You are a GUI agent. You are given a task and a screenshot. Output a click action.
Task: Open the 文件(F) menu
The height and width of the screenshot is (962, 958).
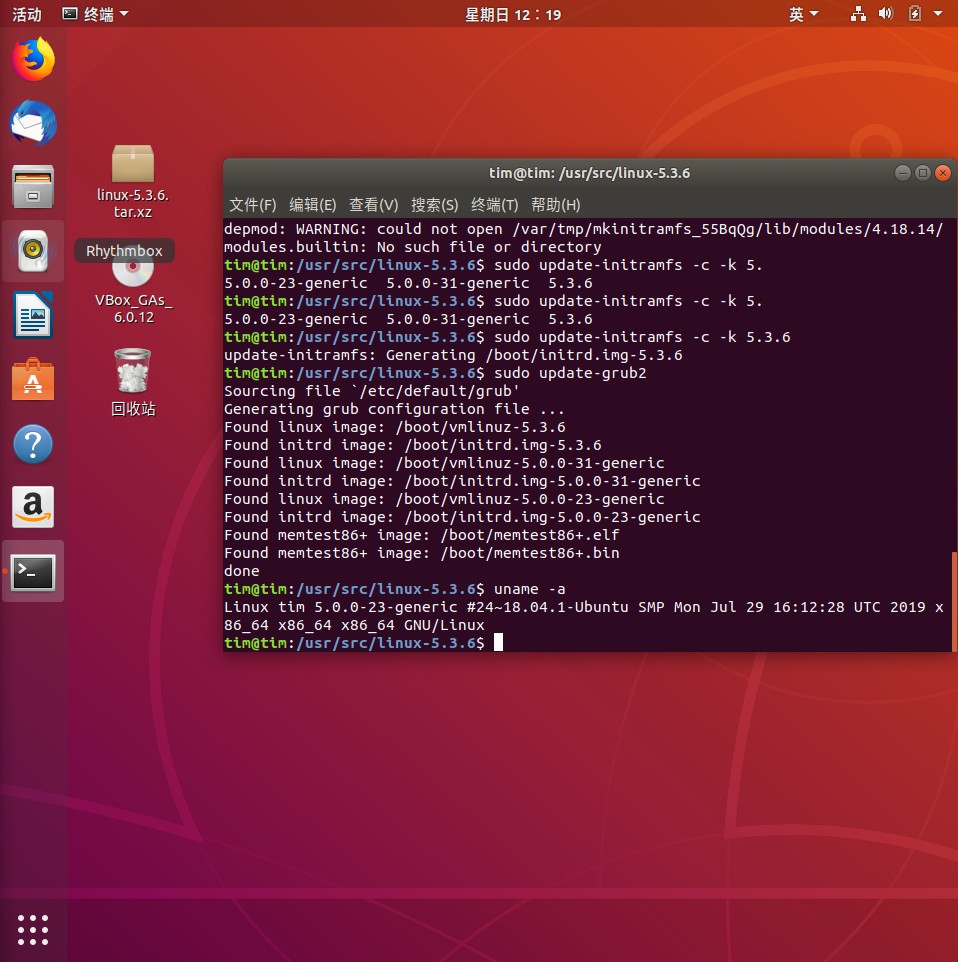tap(252, 205)
